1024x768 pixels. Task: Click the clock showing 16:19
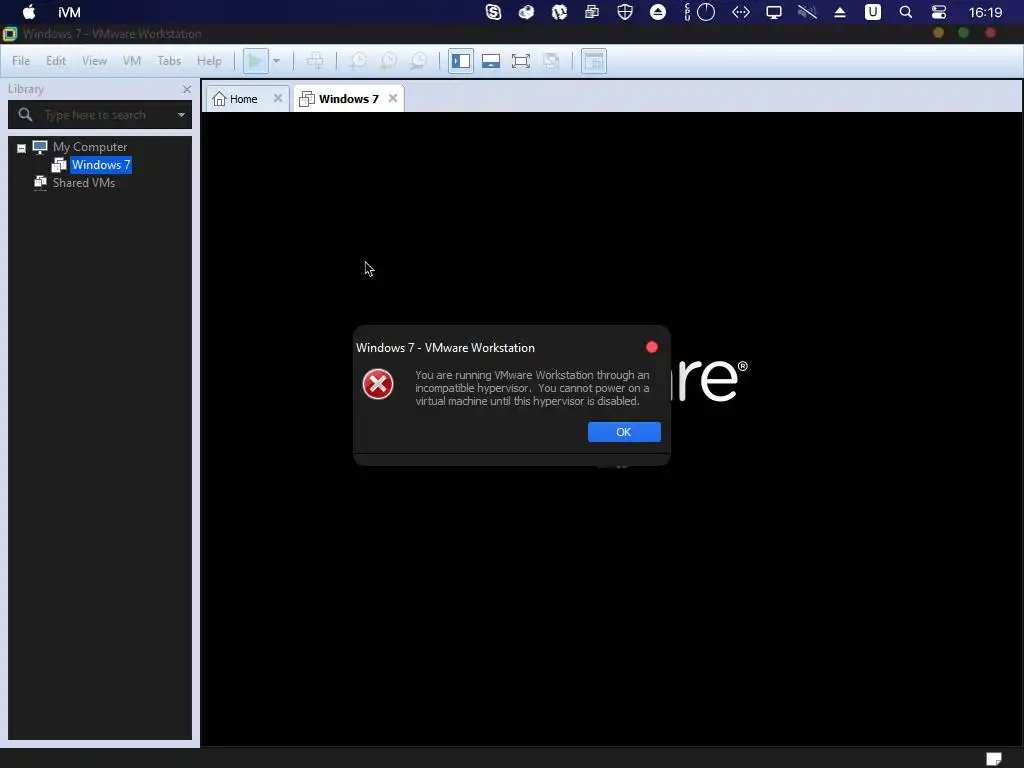coord(985,12)
